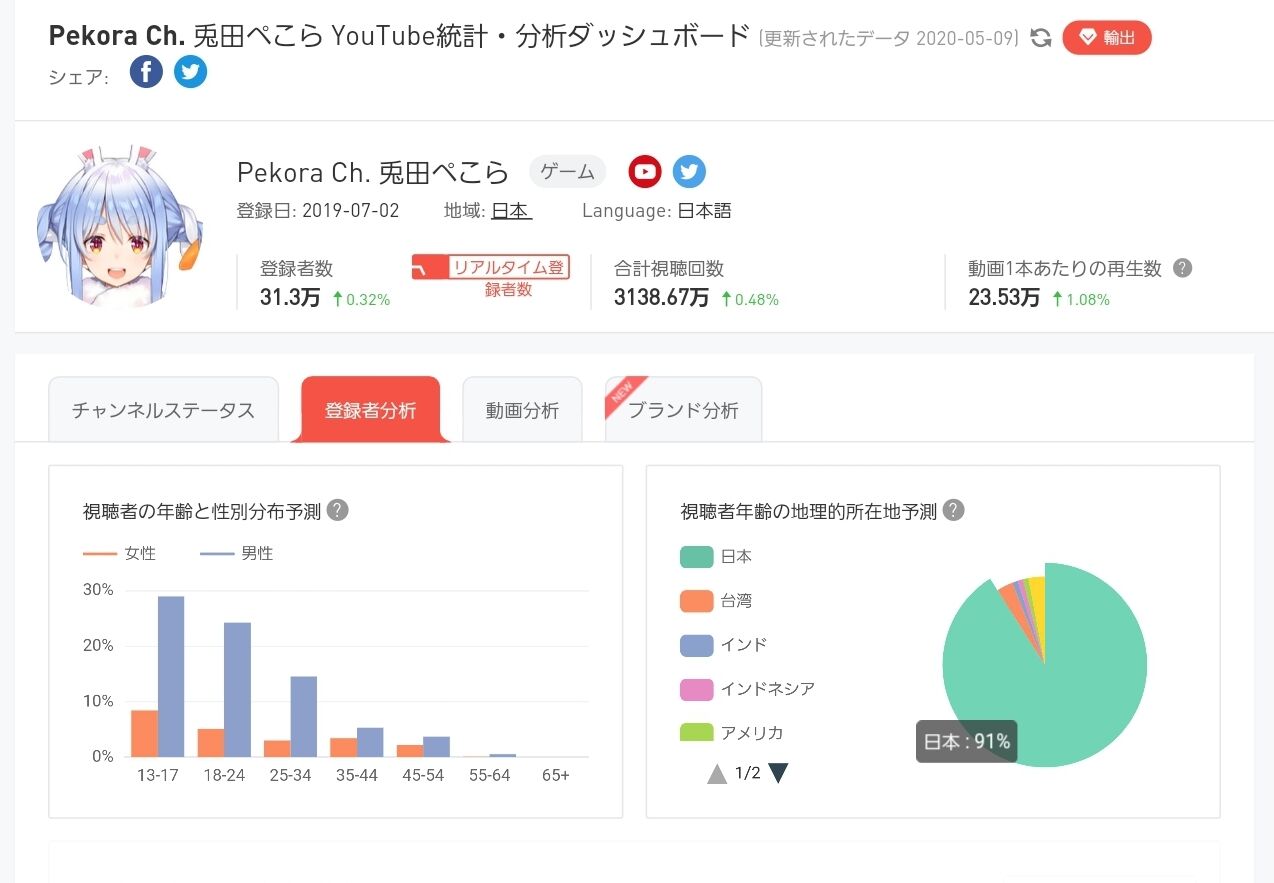Toggle 女性 series in legend
Viewport: 1274px width, 883px height.
[120, 553]
